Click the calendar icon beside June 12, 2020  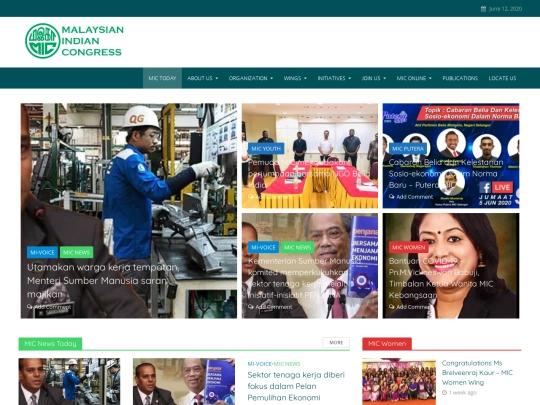(x=483, y=9)
